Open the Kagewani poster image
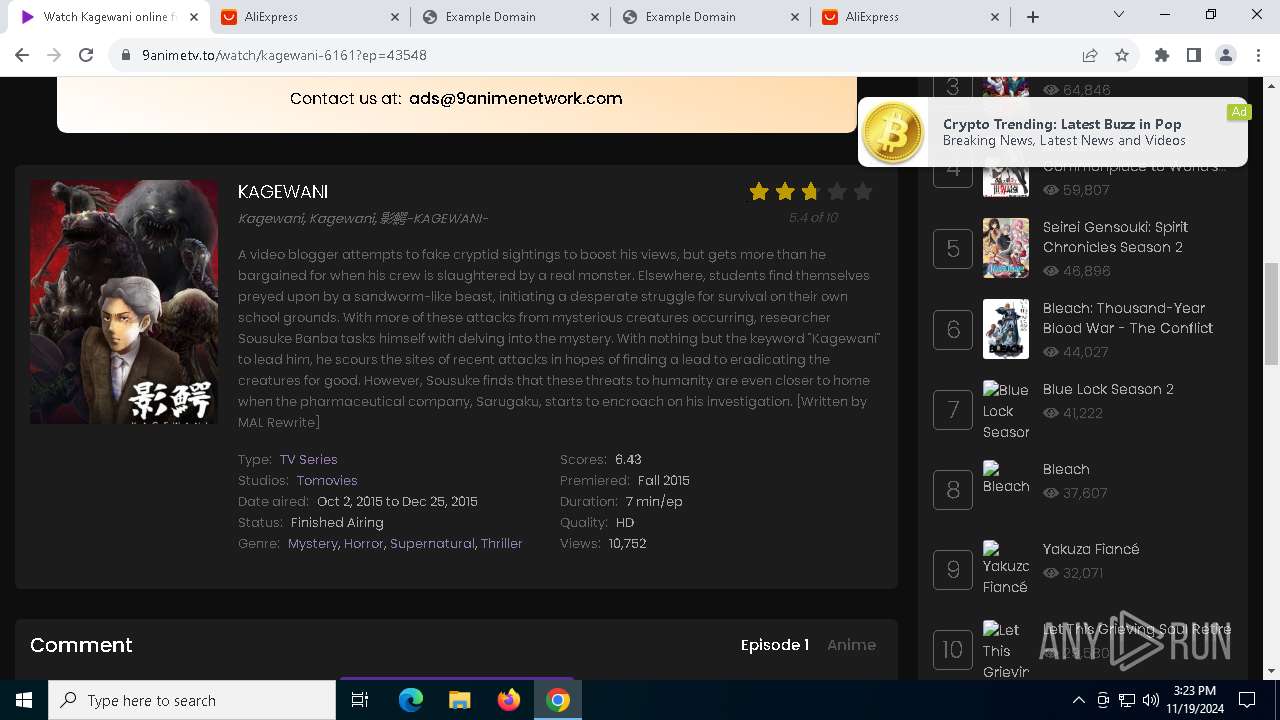 pos(124,302)
